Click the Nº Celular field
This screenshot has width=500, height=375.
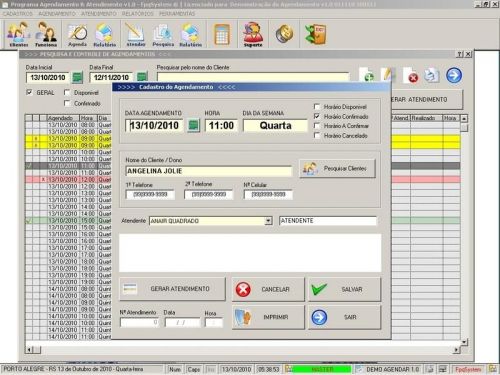268,194
